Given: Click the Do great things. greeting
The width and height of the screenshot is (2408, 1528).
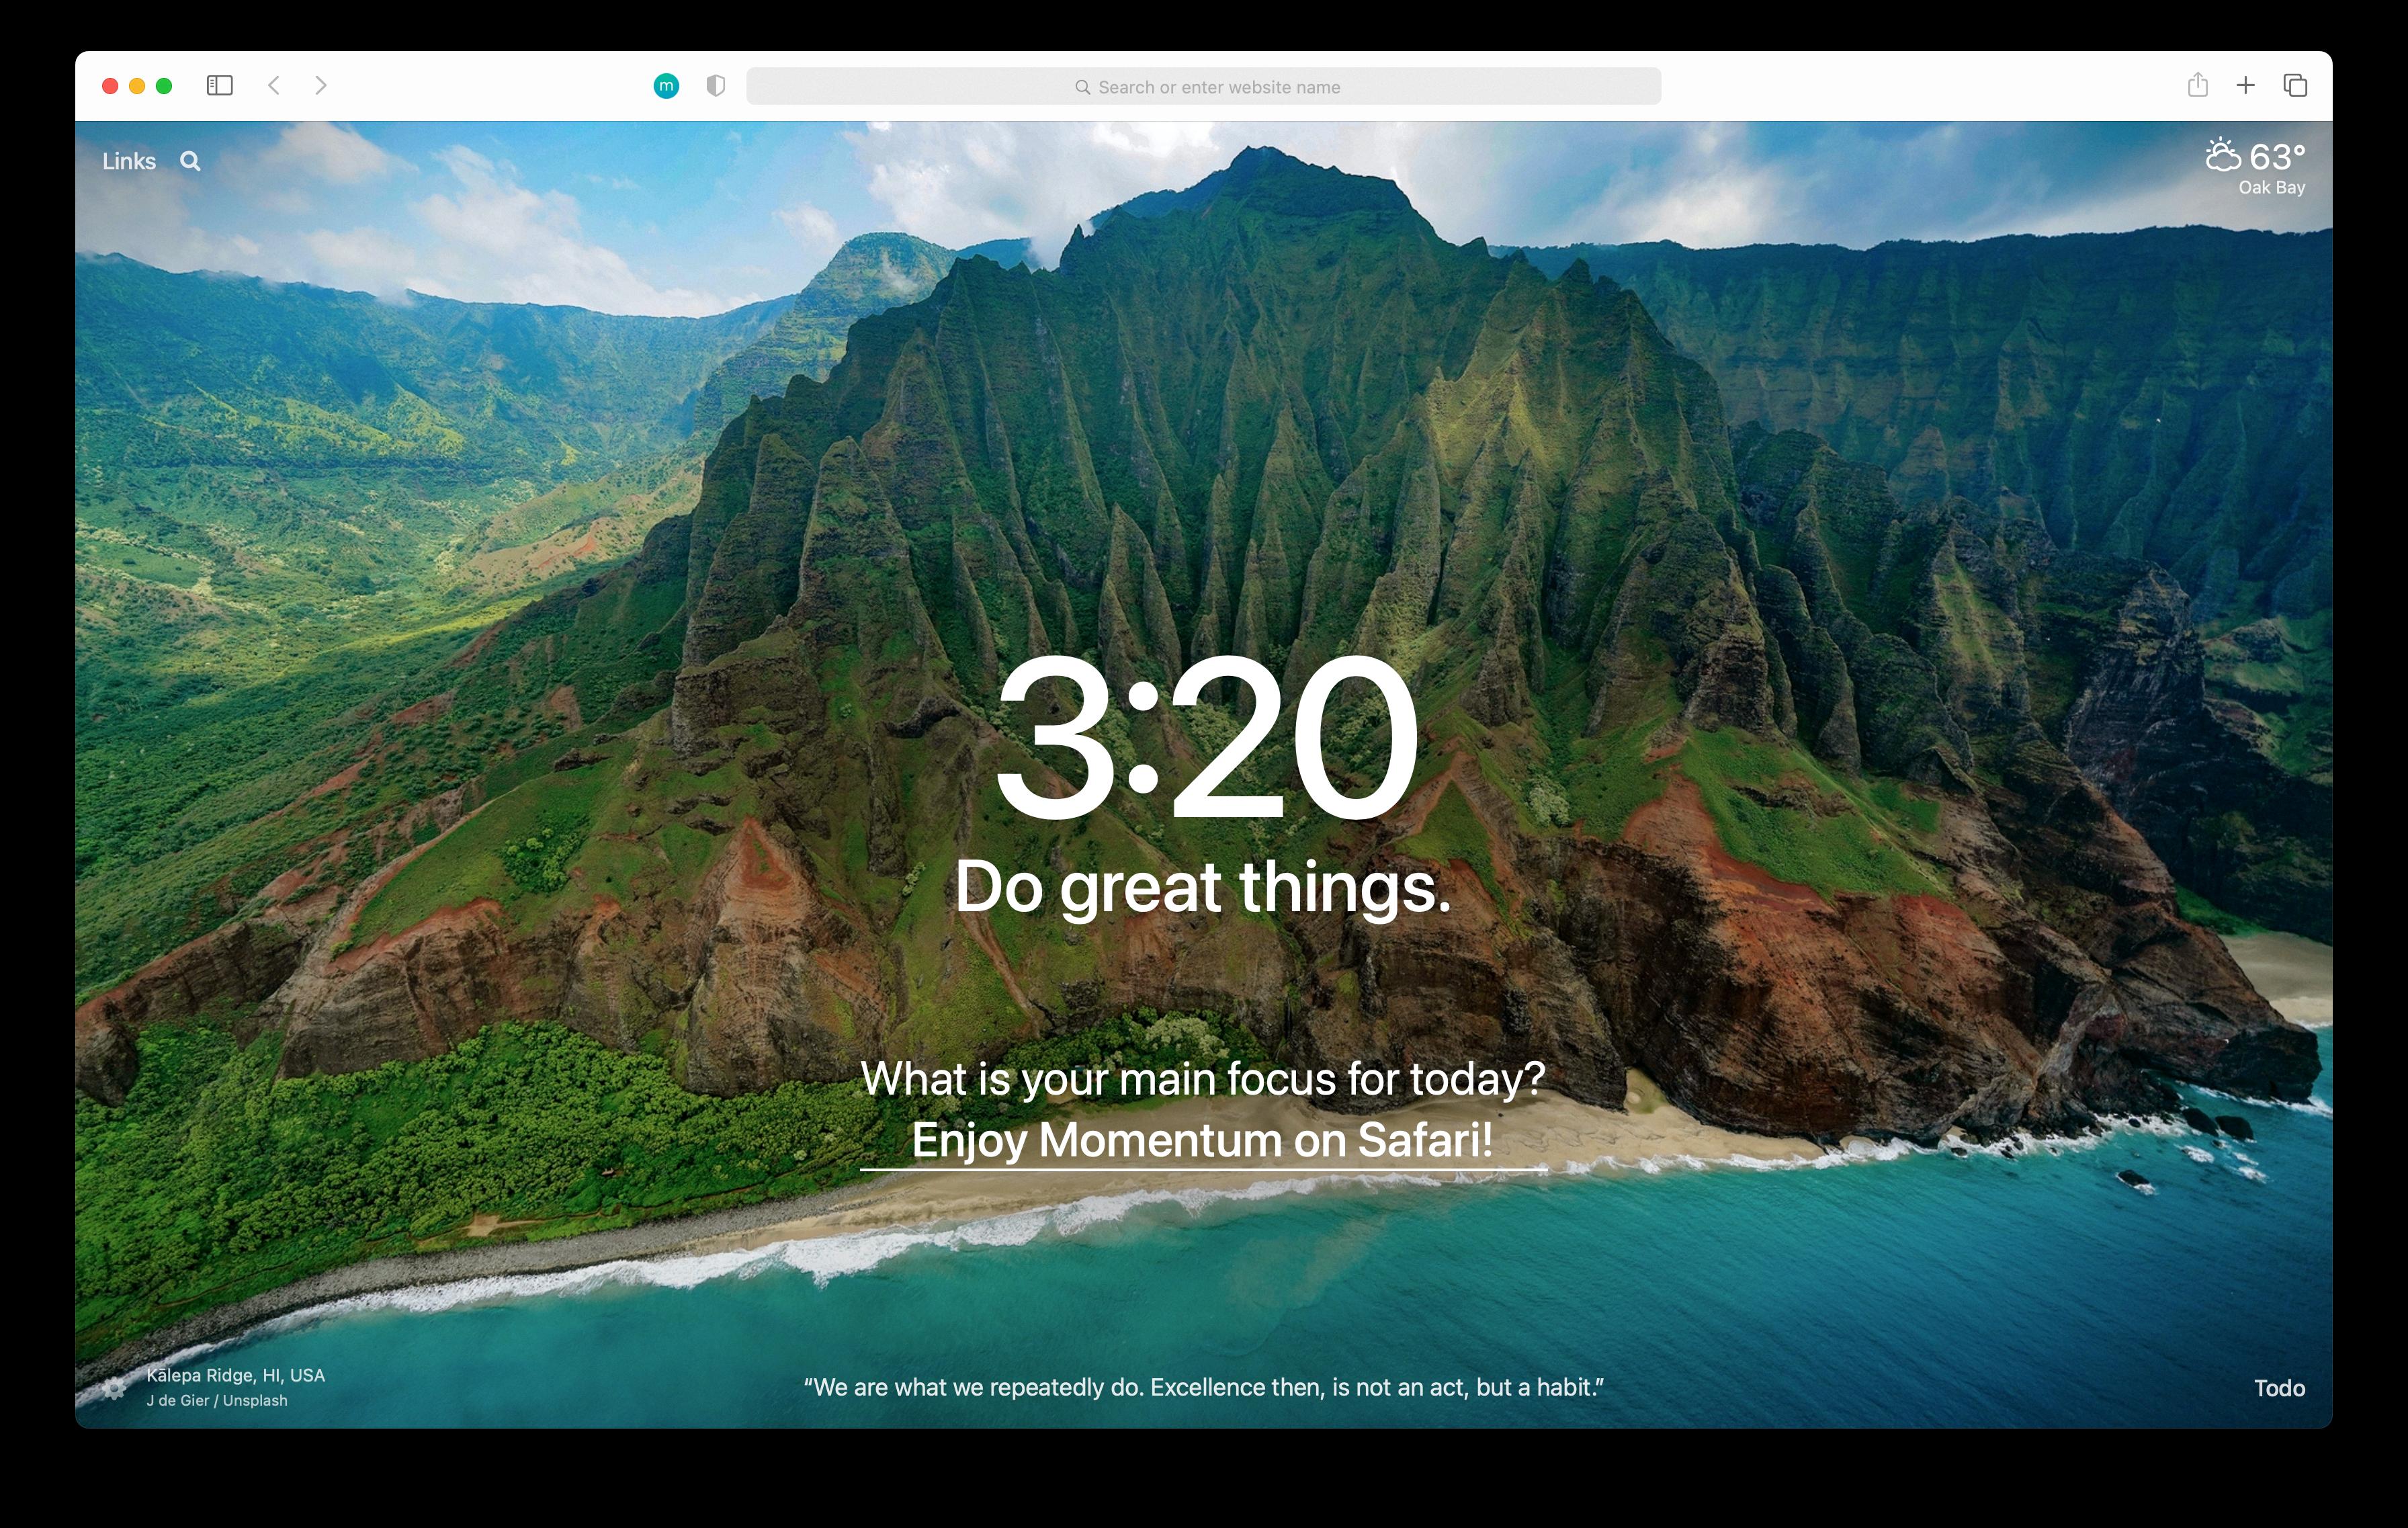Looking at the screenshot, I should pyautogui.click(x=1203, y=887).
